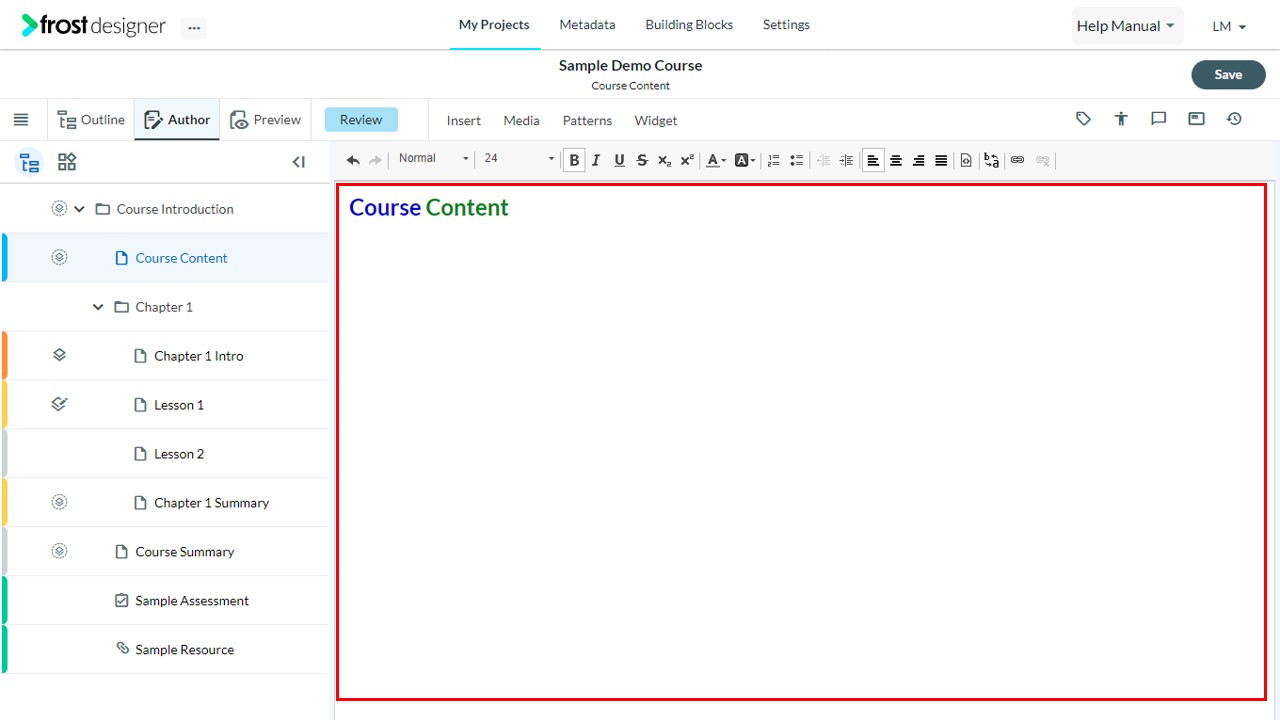The image size is (1280, 720).
Task: Open the Insert menu
Action: [x=464, y=120]
